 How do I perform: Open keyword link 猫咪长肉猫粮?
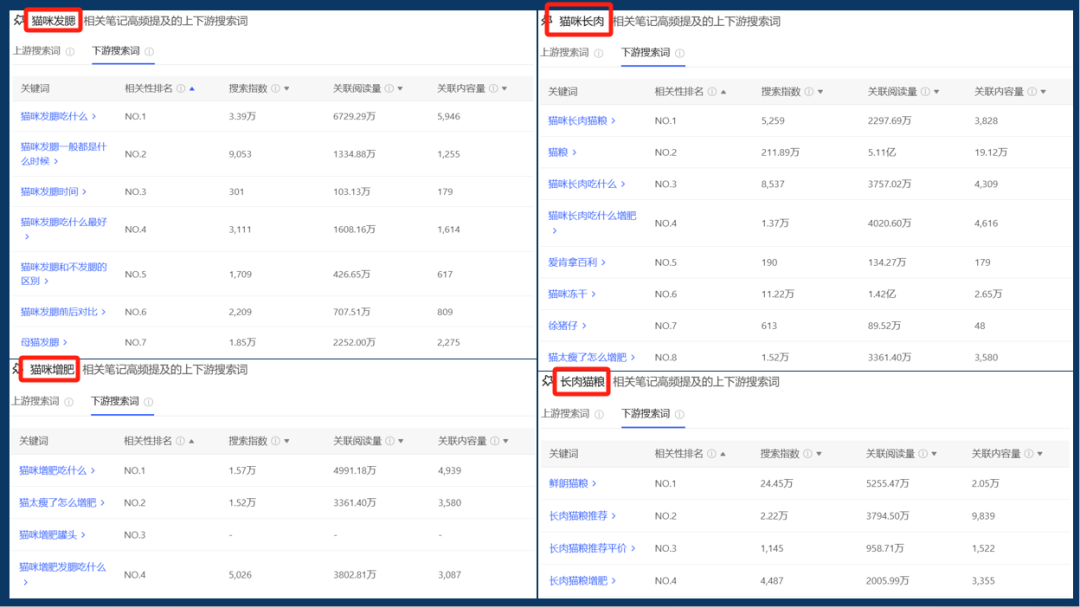click(582, 120)
